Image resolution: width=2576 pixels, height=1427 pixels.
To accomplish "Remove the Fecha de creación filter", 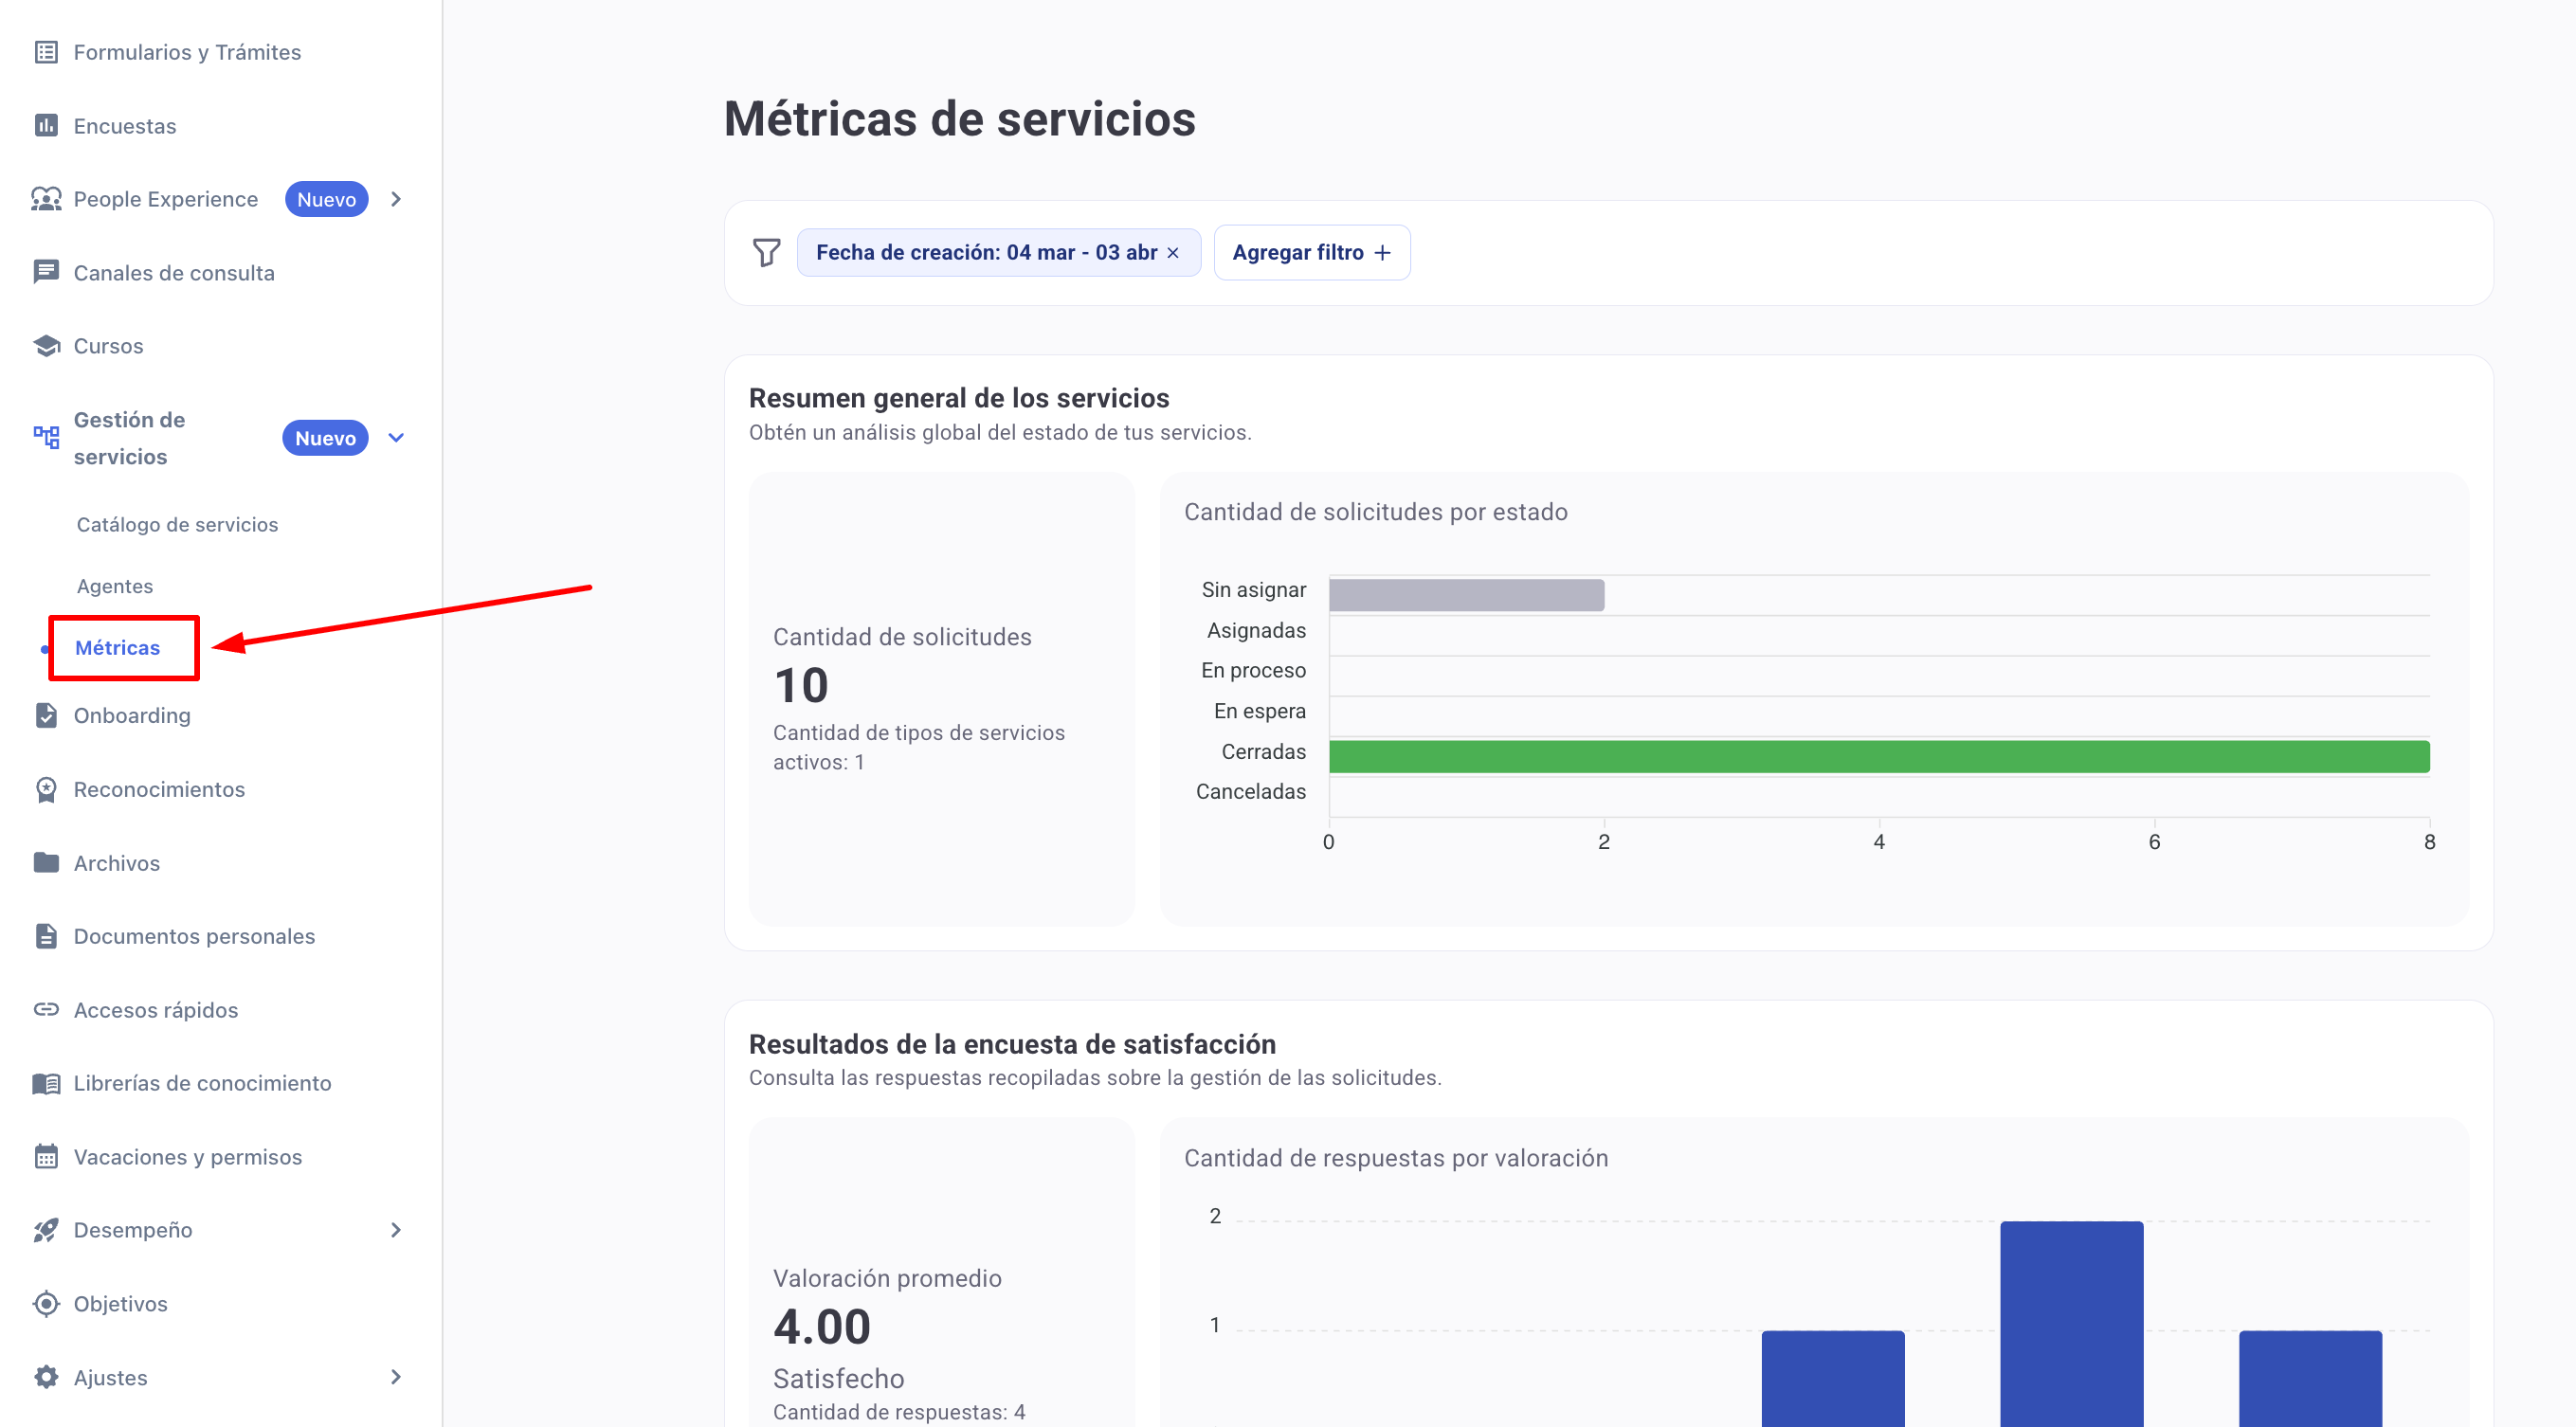I will [1173, 253].
